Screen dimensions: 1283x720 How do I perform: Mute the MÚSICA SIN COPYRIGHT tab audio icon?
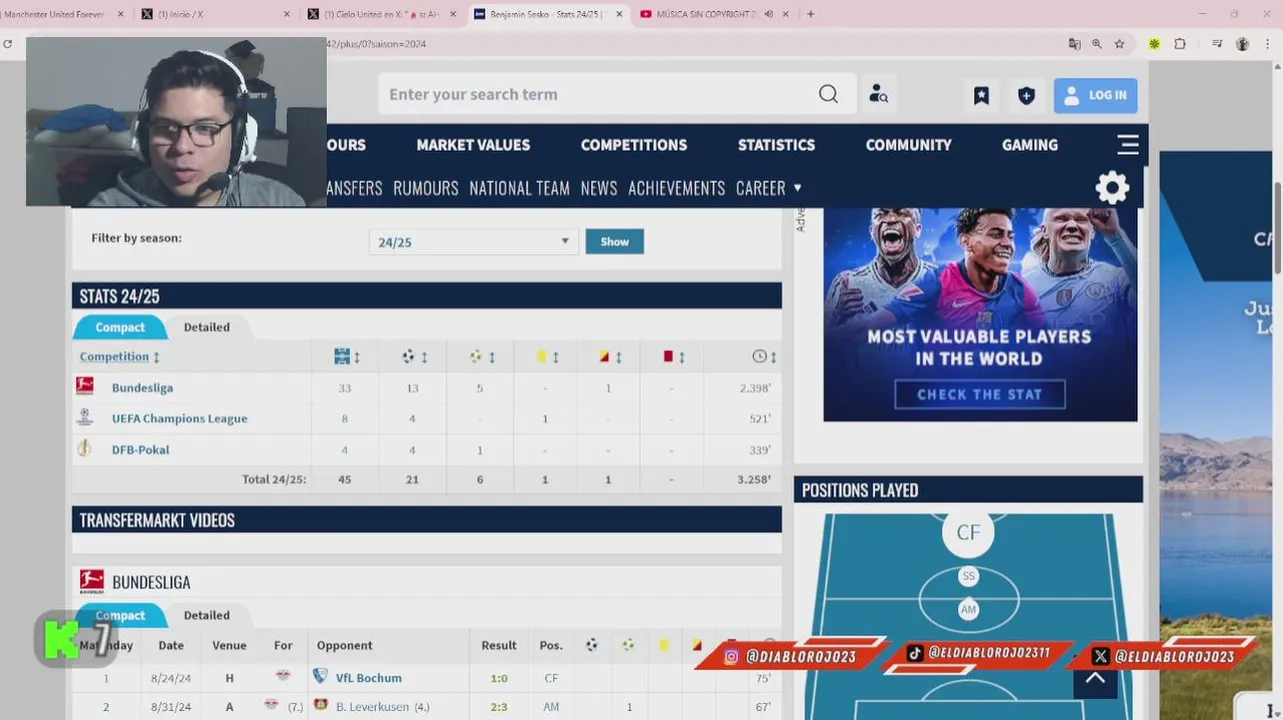coord(768,14)
